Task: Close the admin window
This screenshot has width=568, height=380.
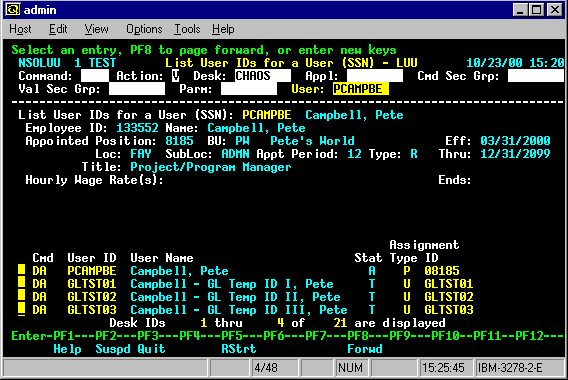Action: pos(554,10)
